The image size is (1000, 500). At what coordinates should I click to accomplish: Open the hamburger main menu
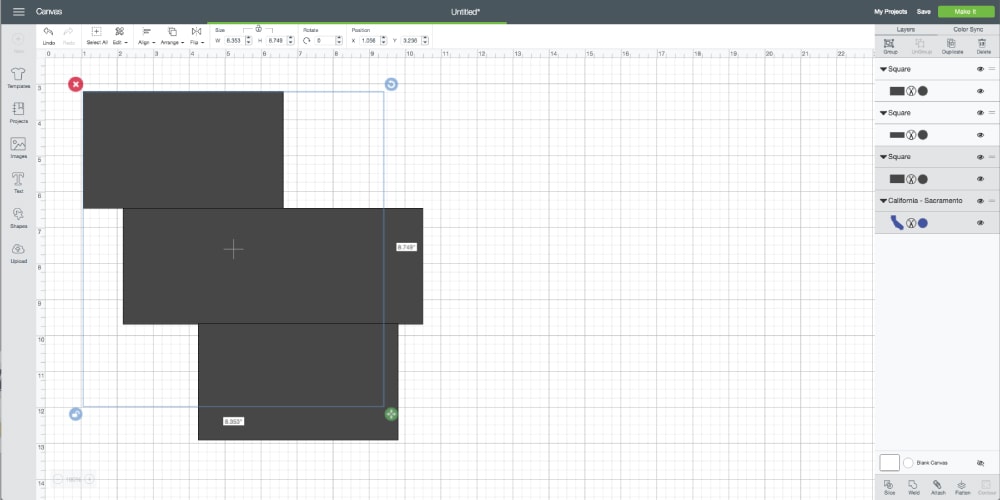coord(18,11)
